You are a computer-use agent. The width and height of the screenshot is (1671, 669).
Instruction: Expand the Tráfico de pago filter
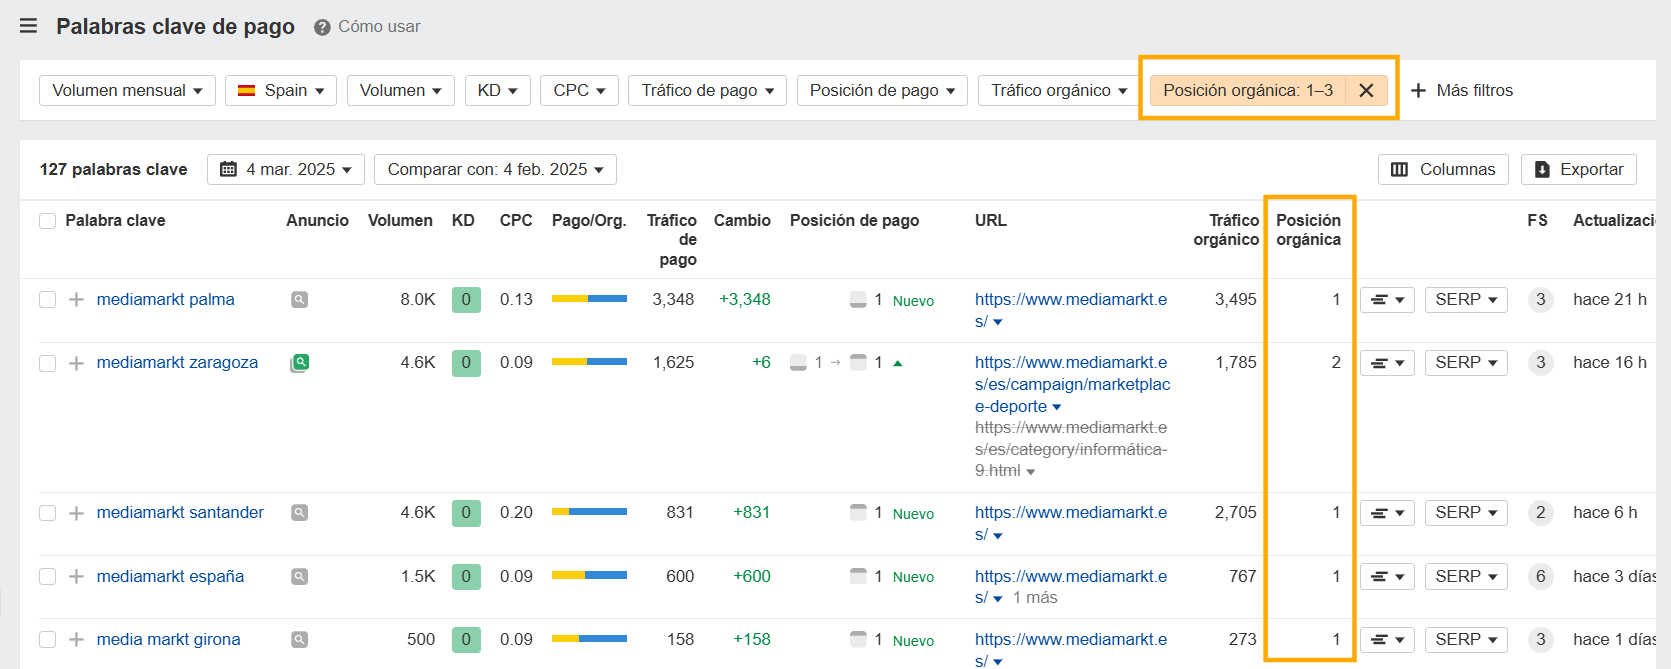[x=707, y=90]
